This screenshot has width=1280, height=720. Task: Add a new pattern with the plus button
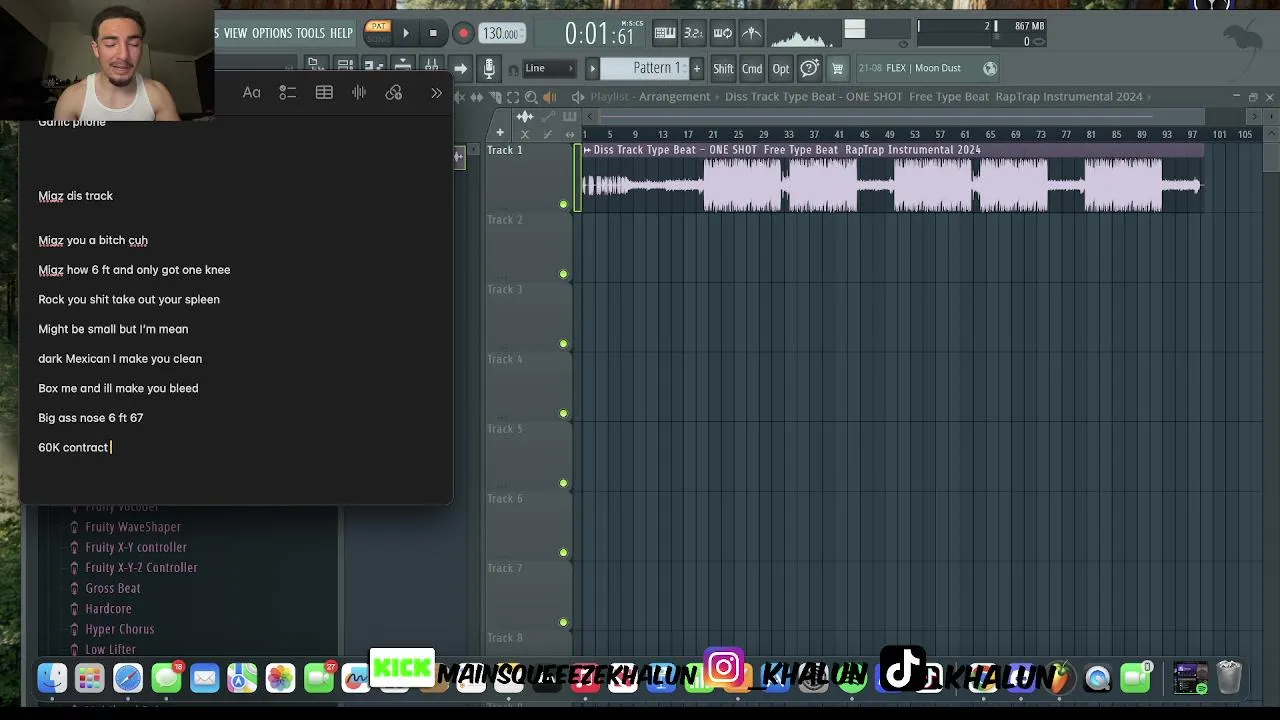697,68
